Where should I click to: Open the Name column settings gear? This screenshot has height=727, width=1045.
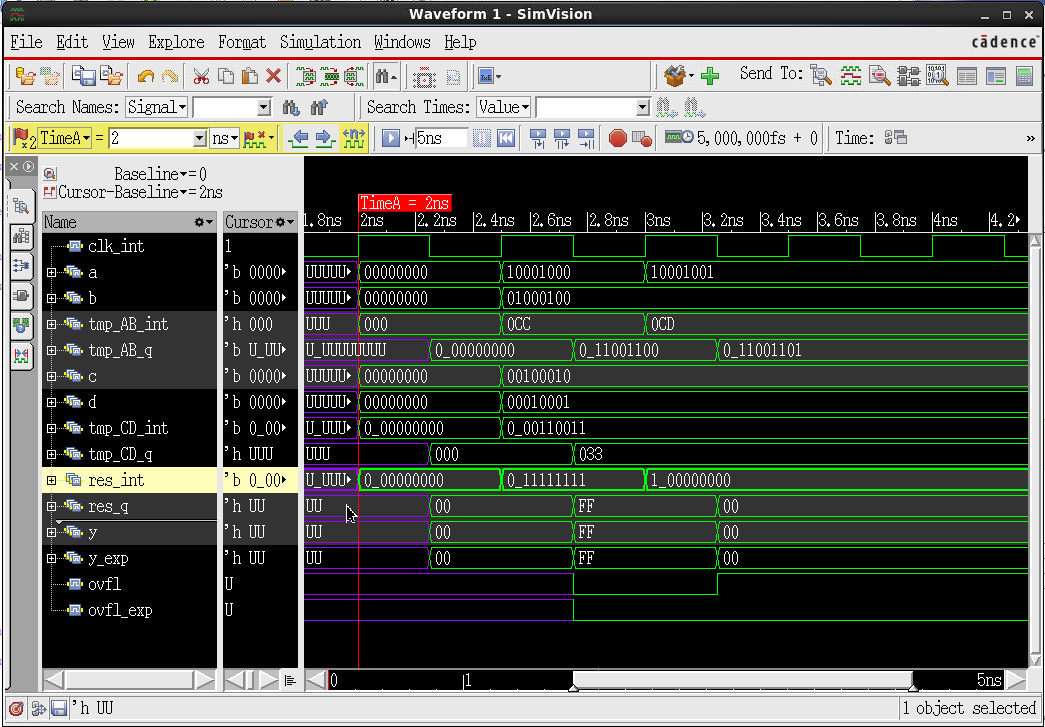click(203, 222)
